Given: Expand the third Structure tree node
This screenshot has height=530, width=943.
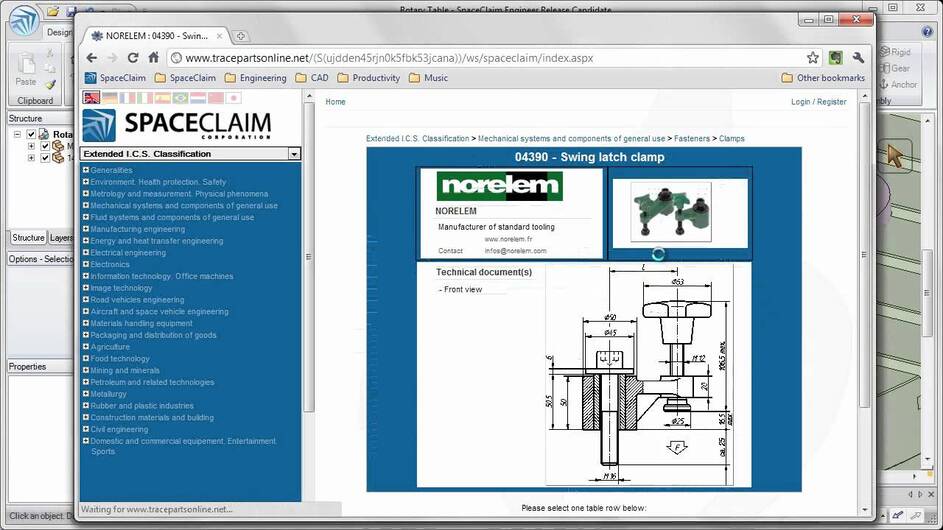Looking at the screenshot, I should (x=31, y=158).
